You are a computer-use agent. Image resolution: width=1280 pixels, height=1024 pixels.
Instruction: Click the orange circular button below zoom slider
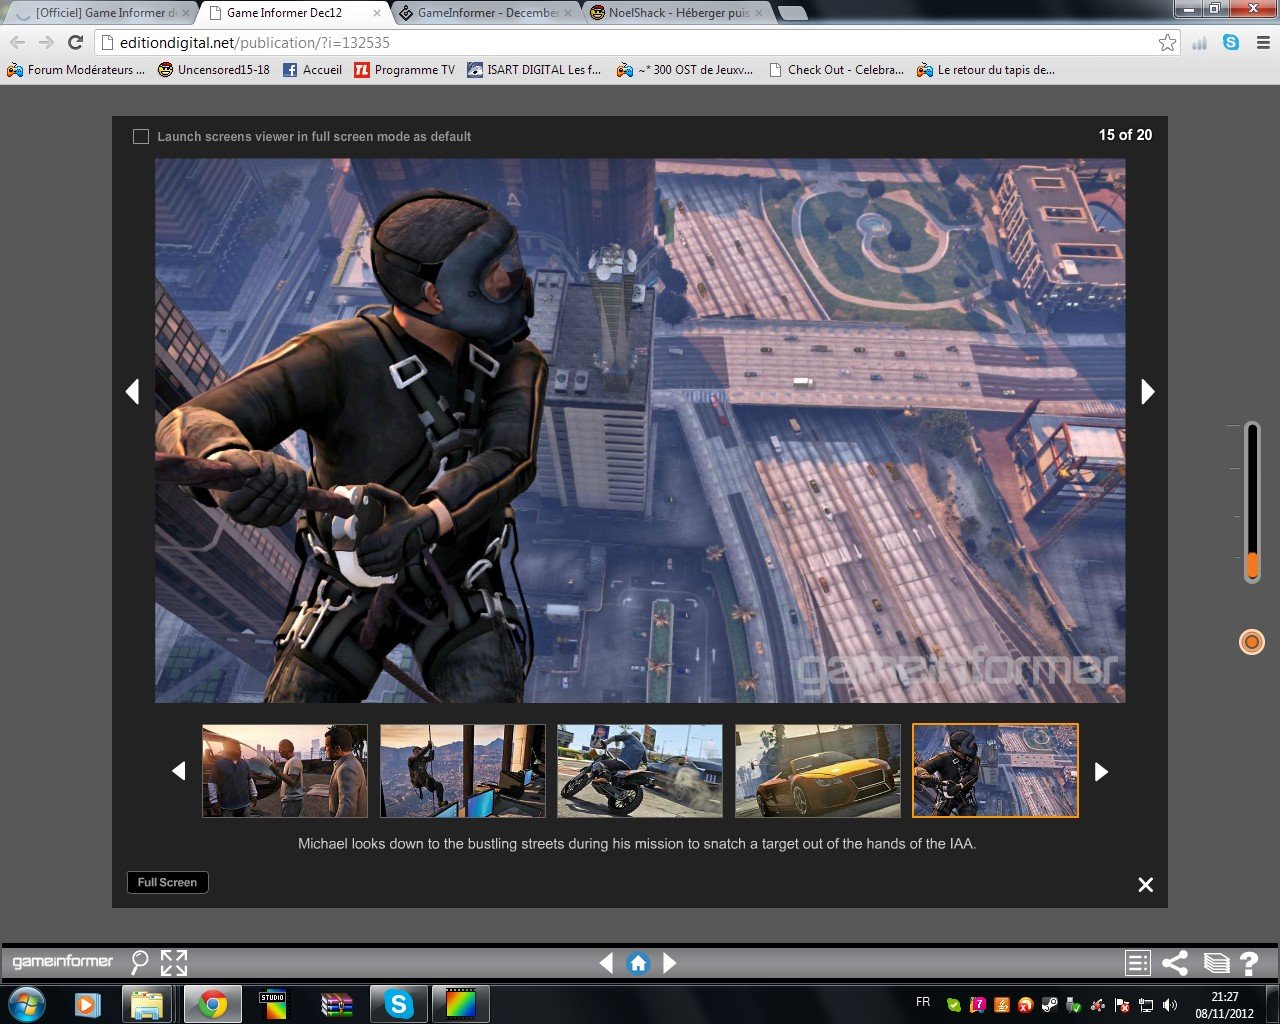(x=1251, y=642)
